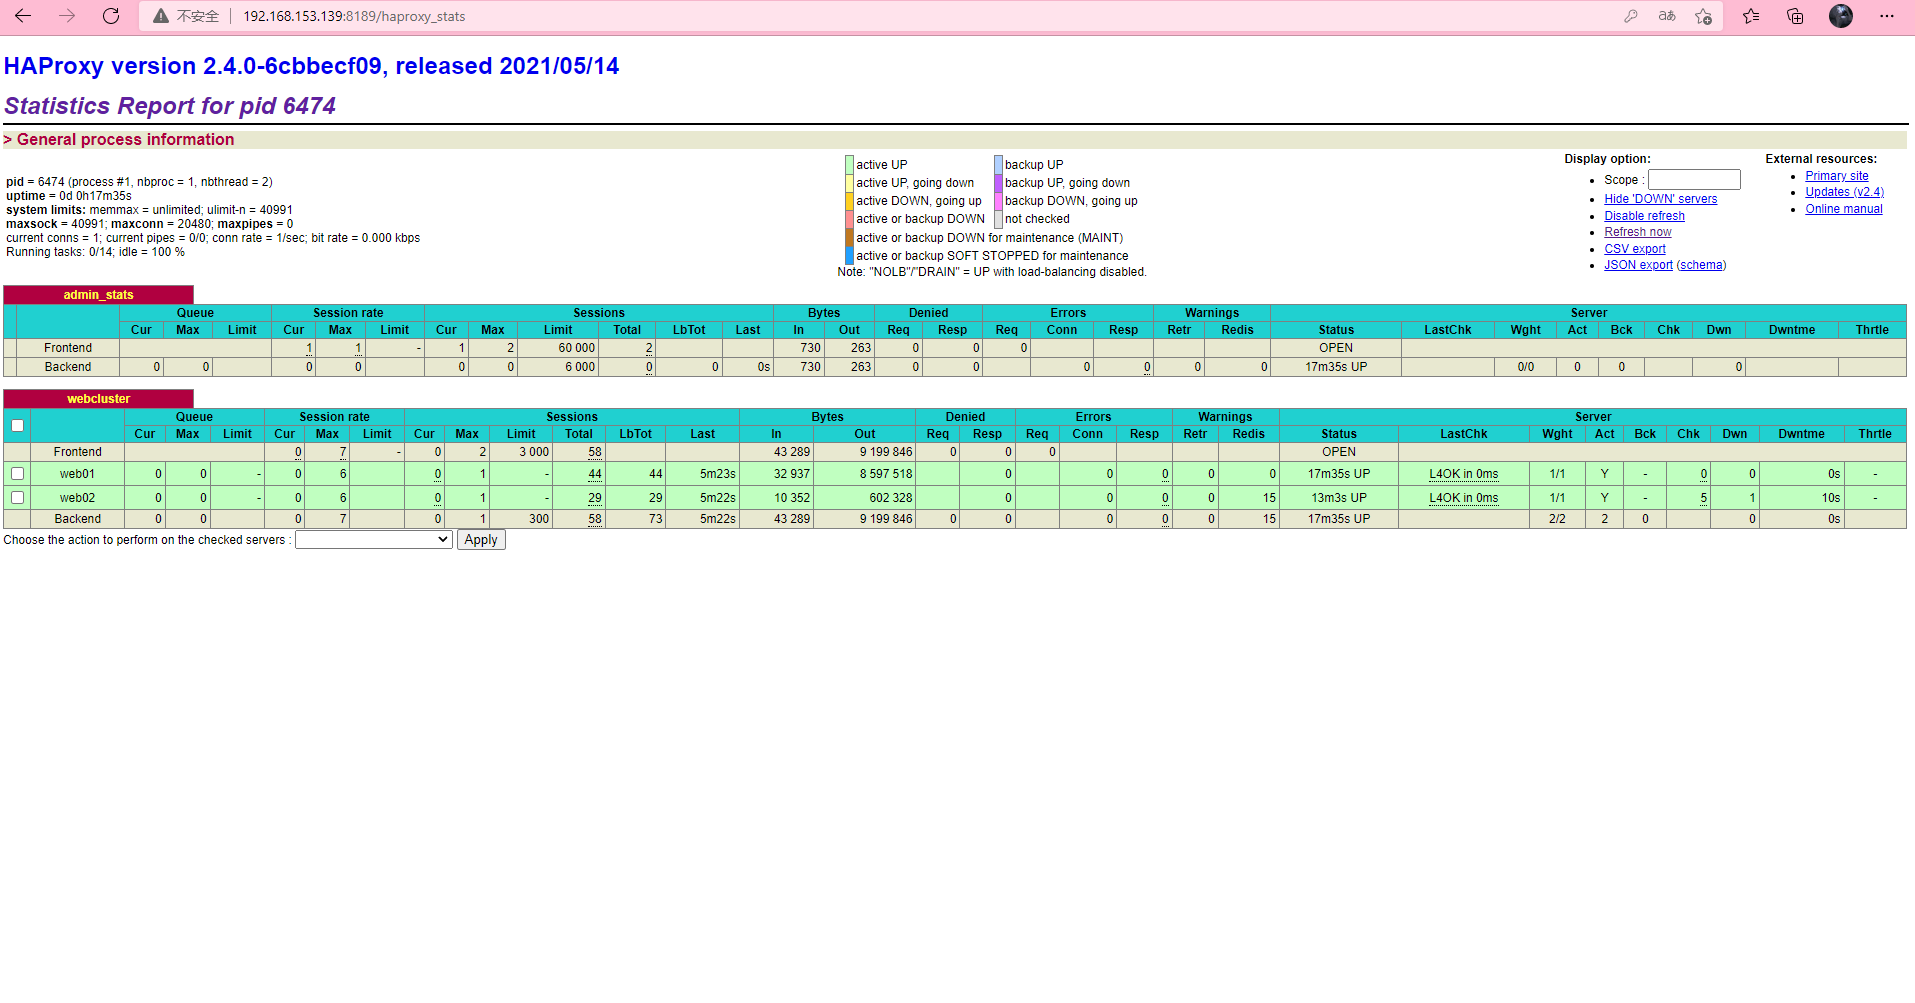This screenshot has height=1003, width=1915.
Task: Click the active or backup DOWN swatch
Action: (849, 219)
